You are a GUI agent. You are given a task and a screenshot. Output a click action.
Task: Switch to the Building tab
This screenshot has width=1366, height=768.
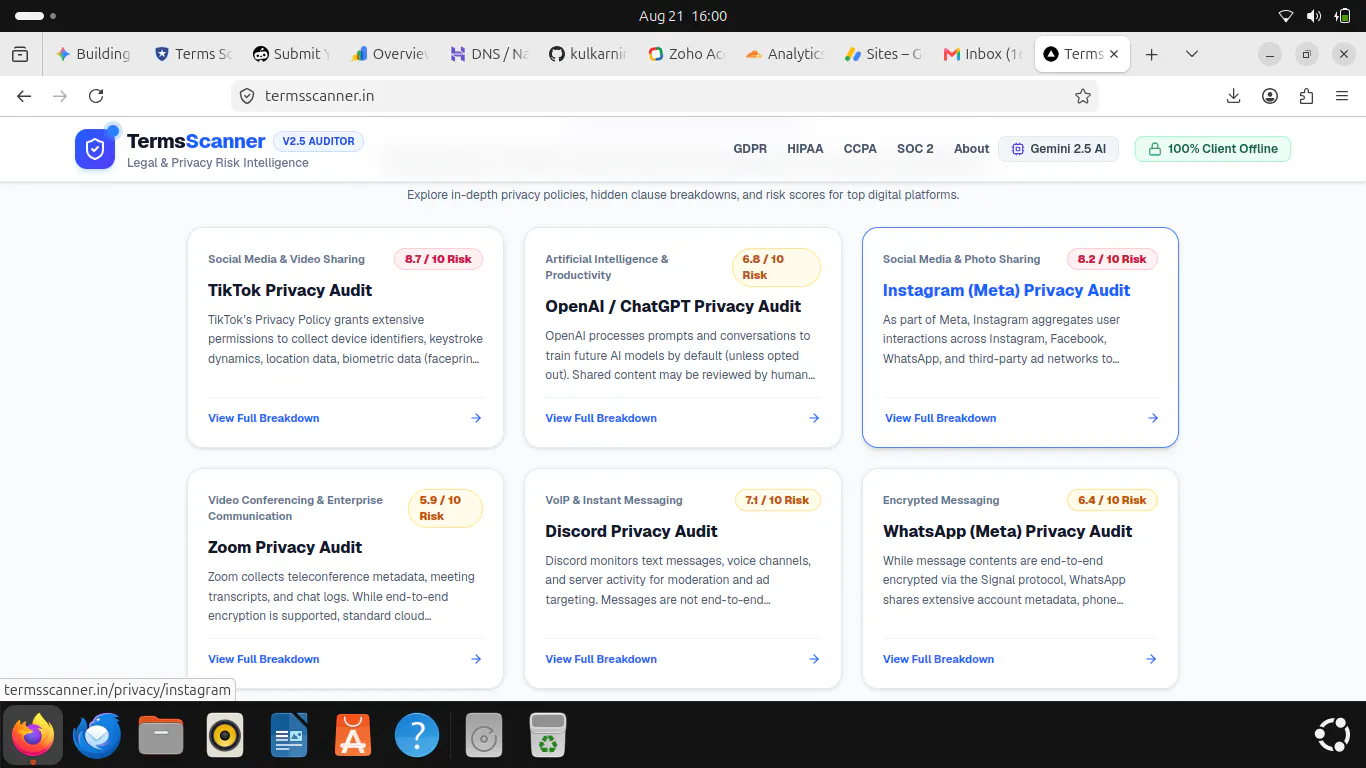click(93, 54)
